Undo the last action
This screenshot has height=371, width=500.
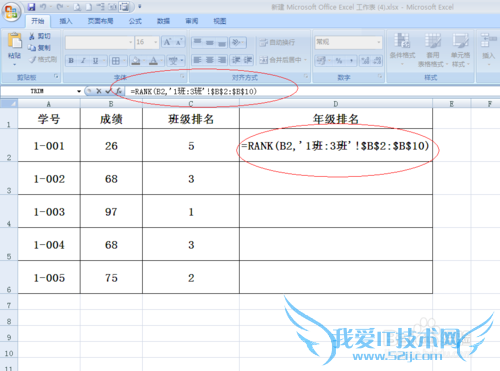[x=43, y=7]
